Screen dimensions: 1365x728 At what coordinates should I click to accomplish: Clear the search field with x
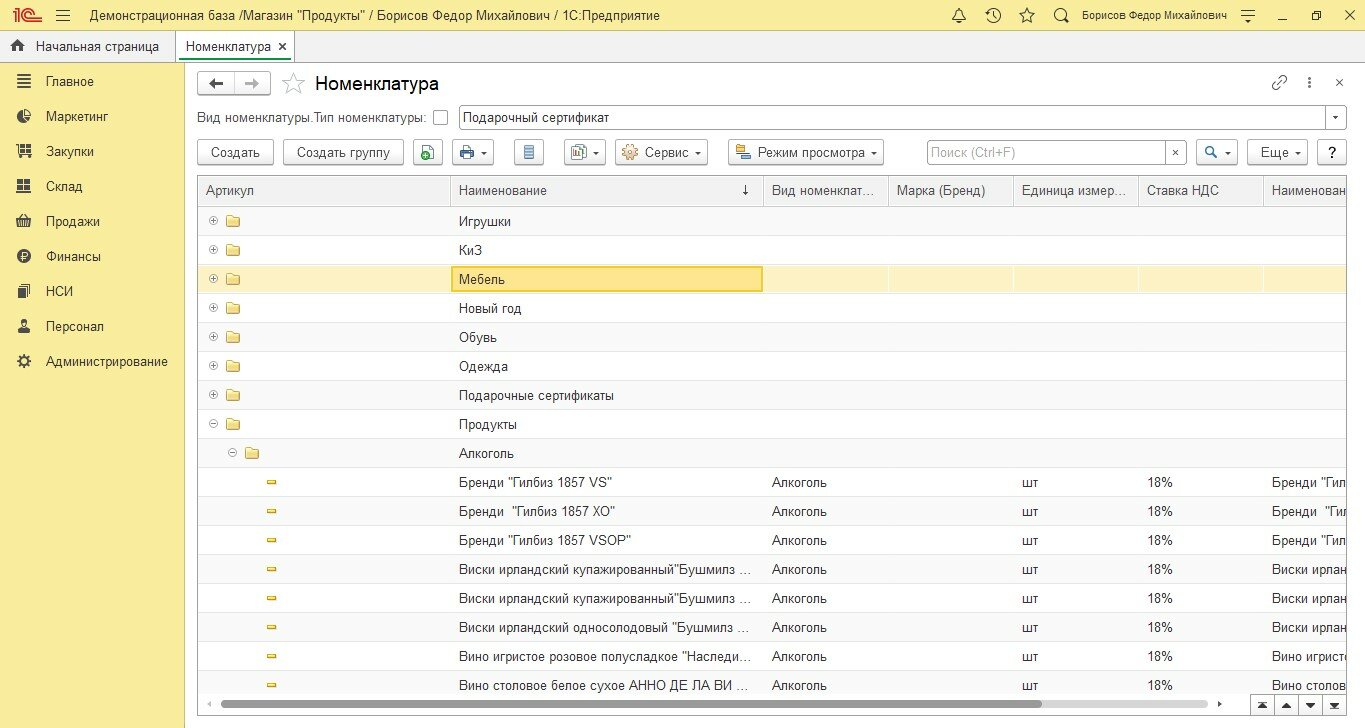[1176, 152]
